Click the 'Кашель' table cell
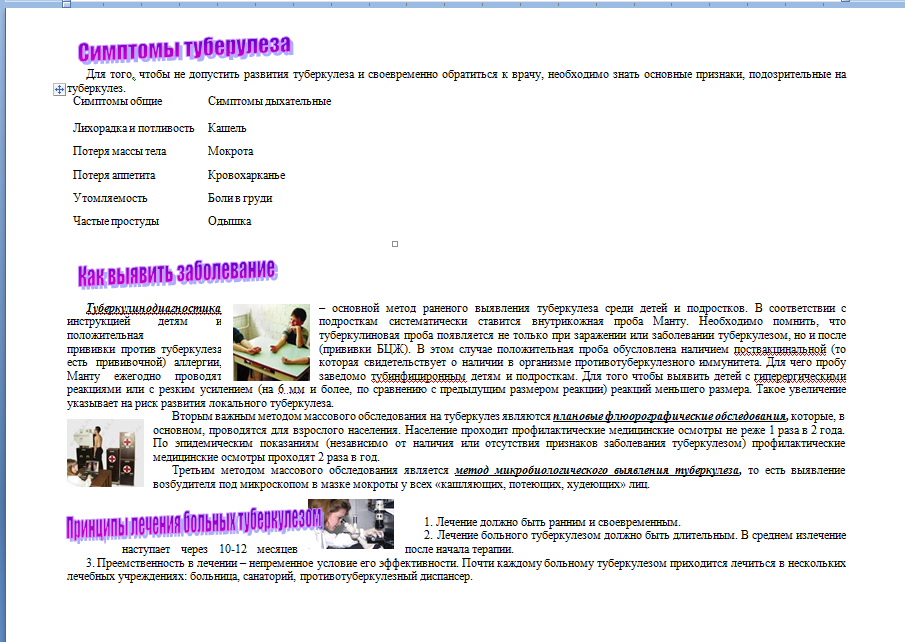Viewport: 905px width, 642px height. click(x=227, y=128)
